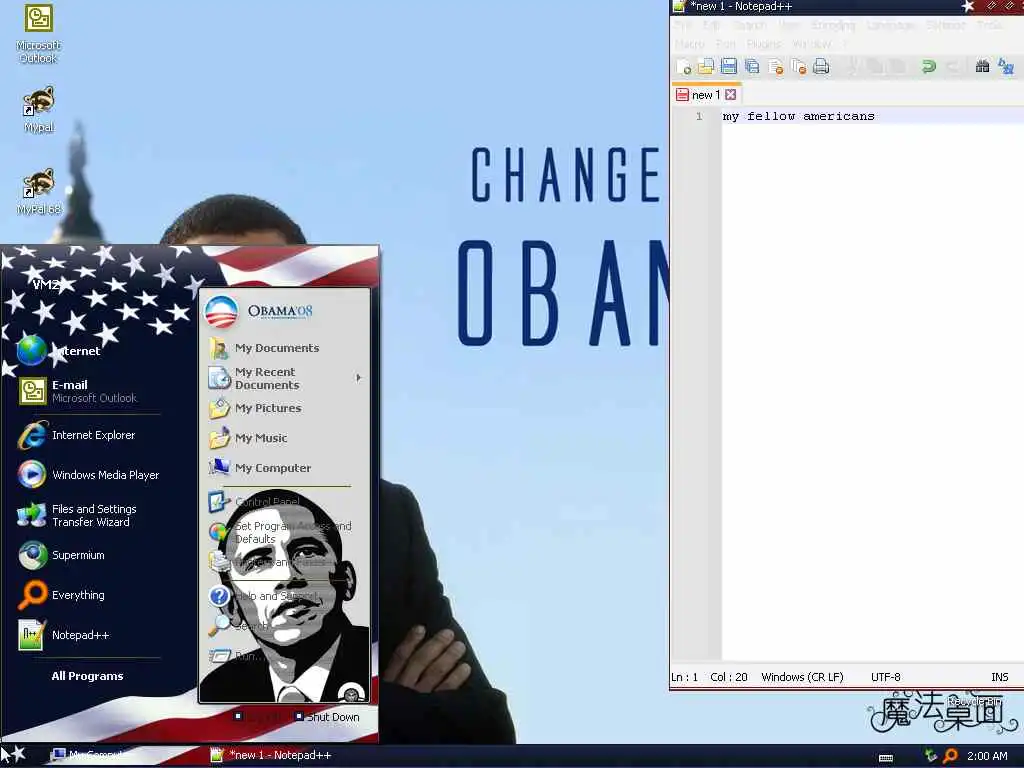Click the binoculars Find icon
The image size is (1024, 768).
982,66
